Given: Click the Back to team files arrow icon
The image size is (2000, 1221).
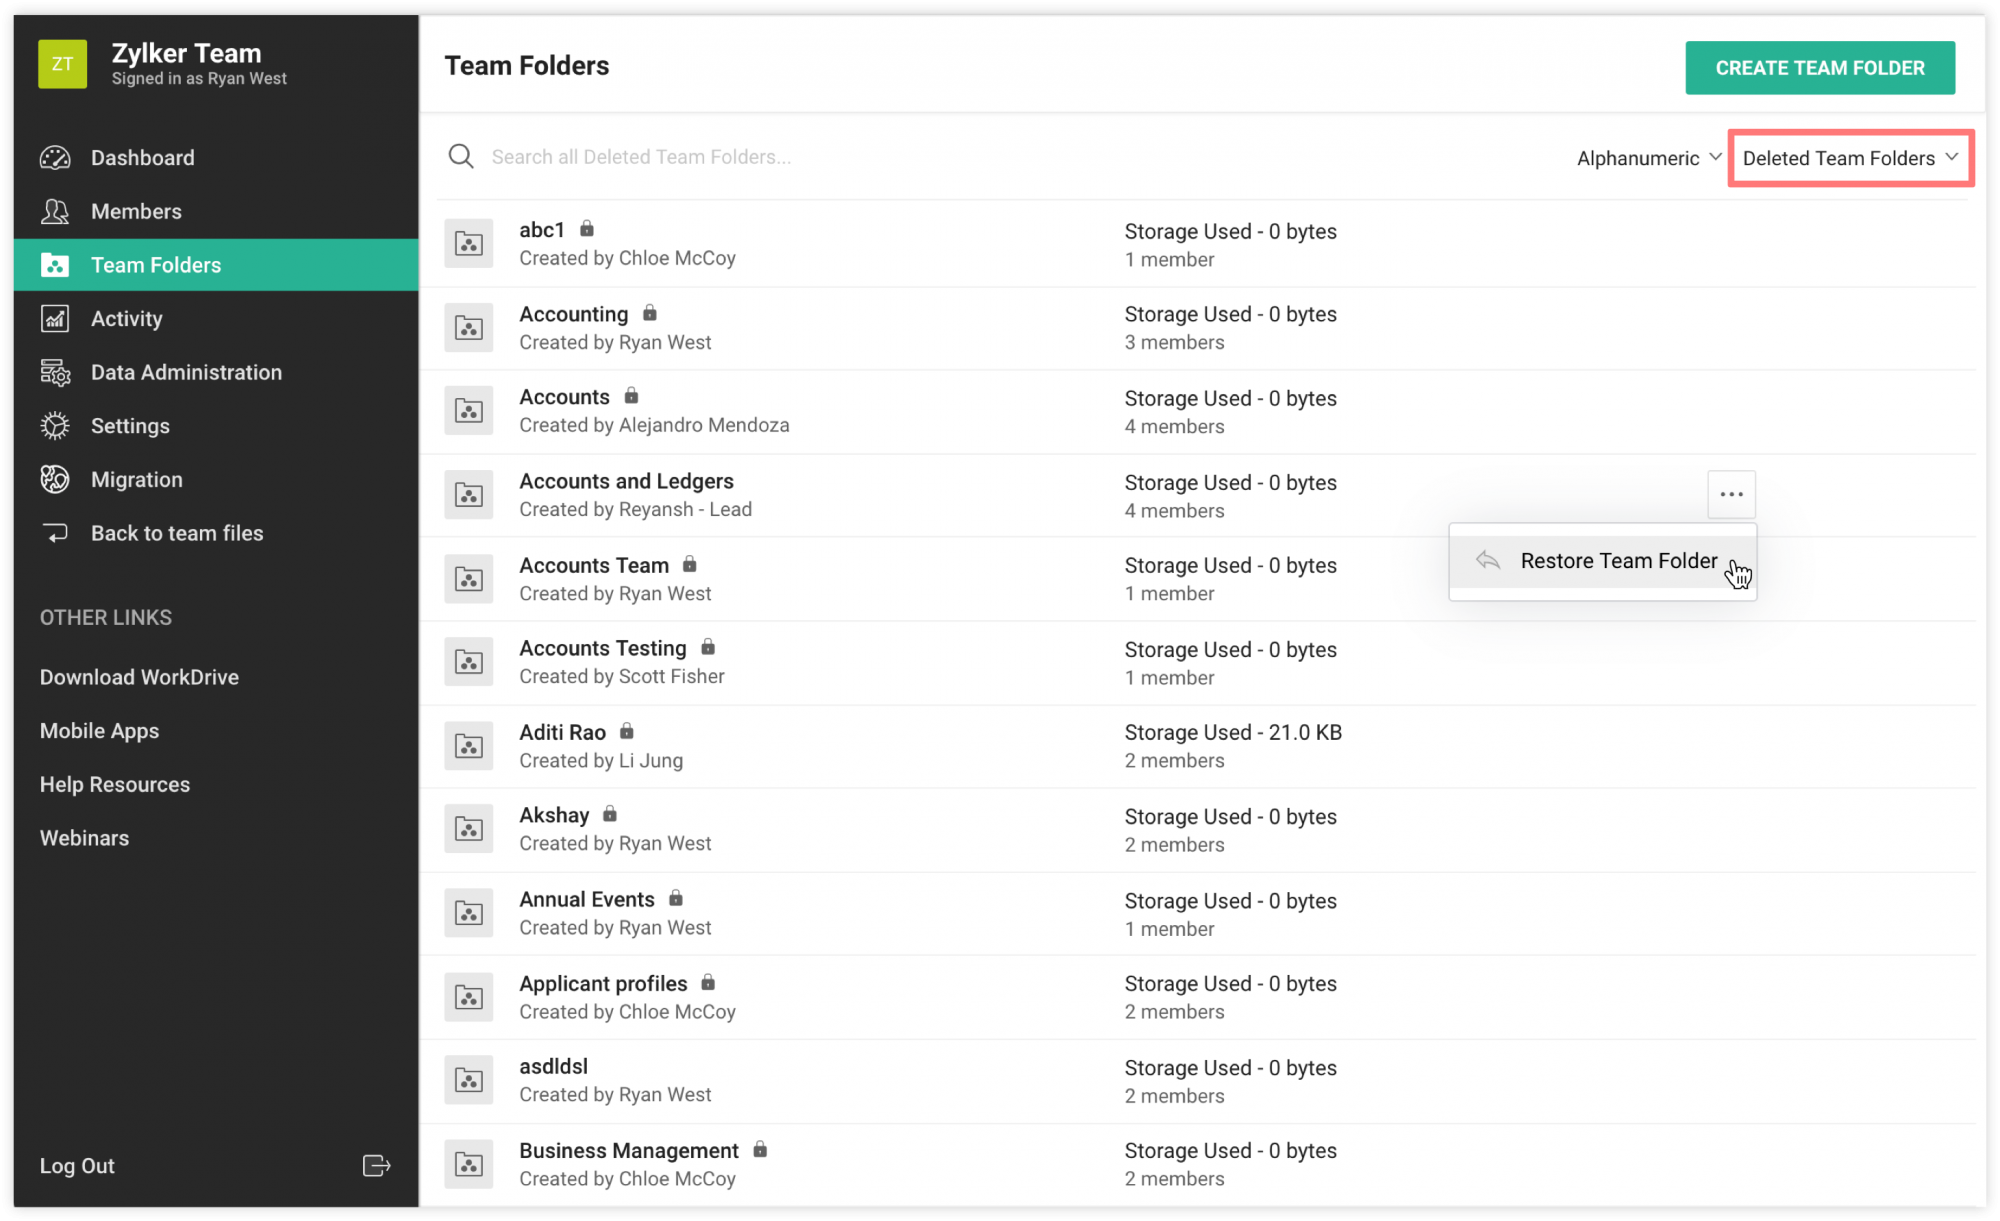Looking at the screenshot, I should pos(55,533).
